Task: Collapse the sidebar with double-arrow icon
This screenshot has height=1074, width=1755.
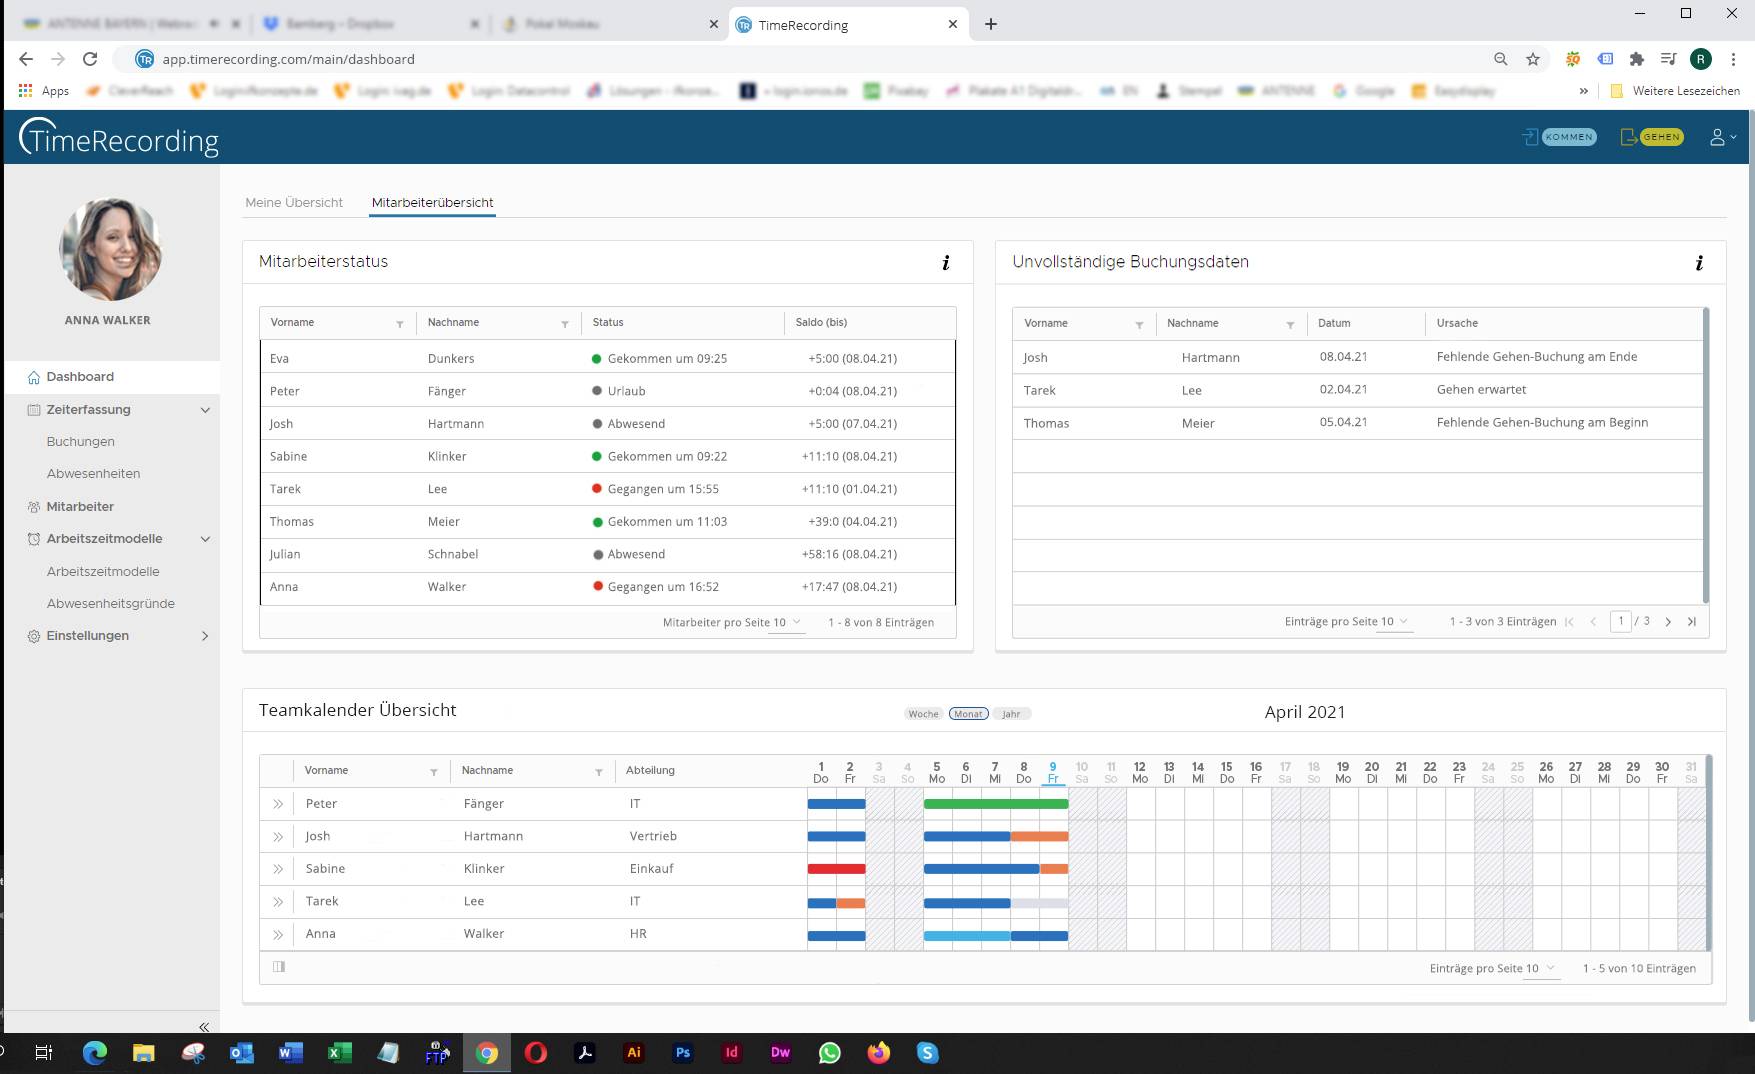Action: tap(204, 1027)
